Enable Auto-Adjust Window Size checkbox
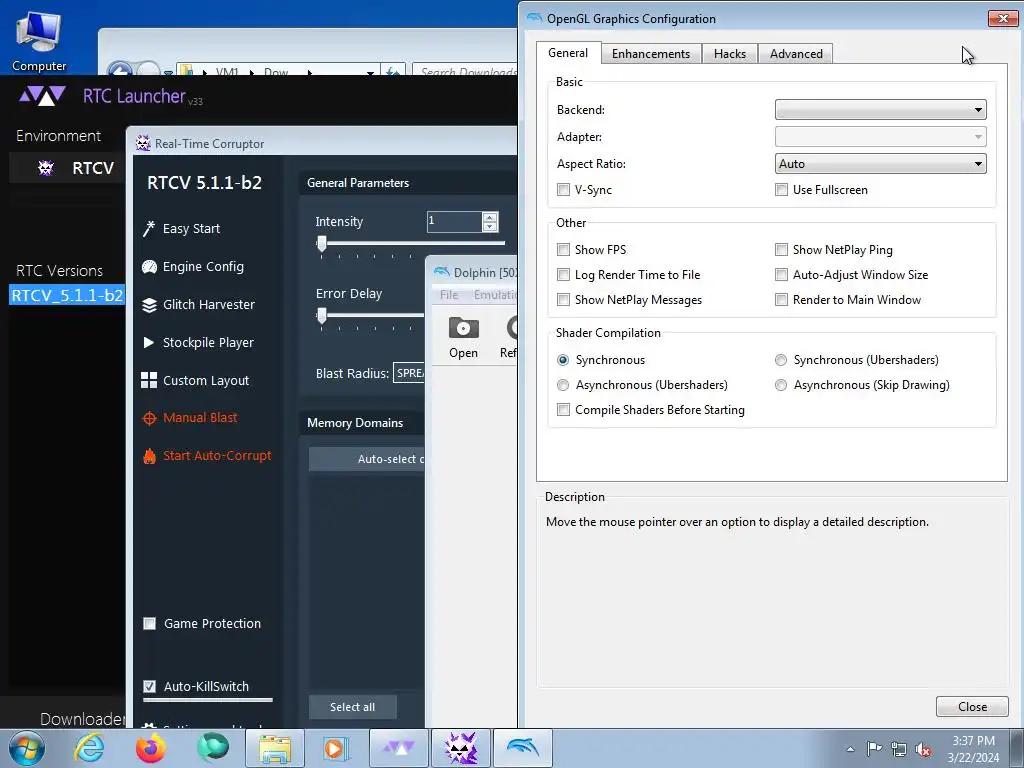This screenshot has height=768, width=1024. pos(781,275)
